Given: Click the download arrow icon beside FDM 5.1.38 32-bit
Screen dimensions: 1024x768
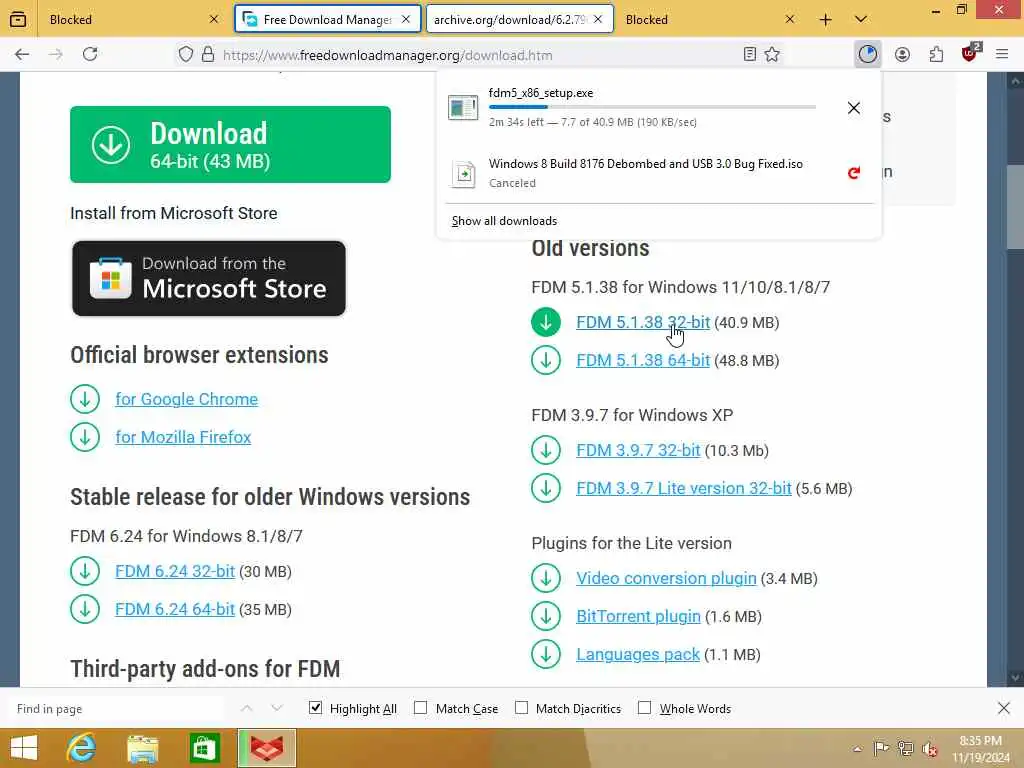Looking at the screenshot, I should point(546,322).
